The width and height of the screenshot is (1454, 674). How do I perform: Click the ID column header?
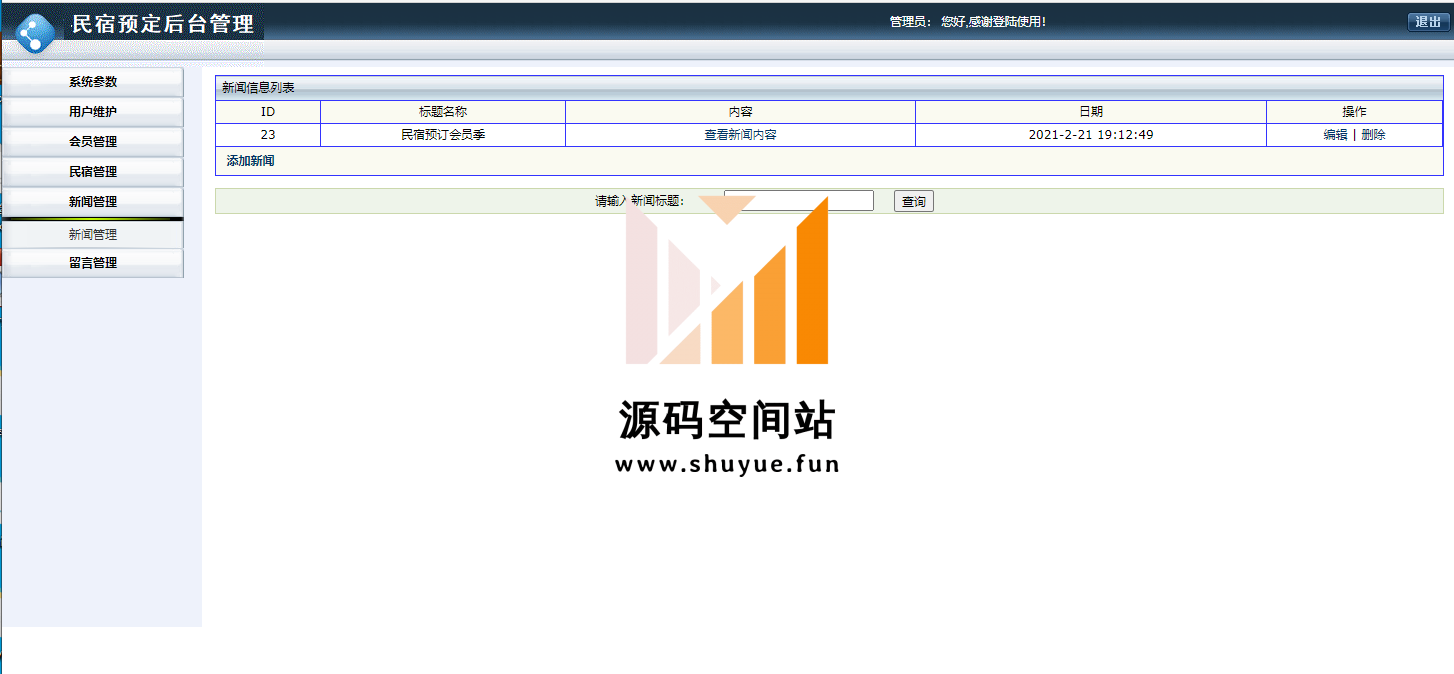click(x=268, y=112)
